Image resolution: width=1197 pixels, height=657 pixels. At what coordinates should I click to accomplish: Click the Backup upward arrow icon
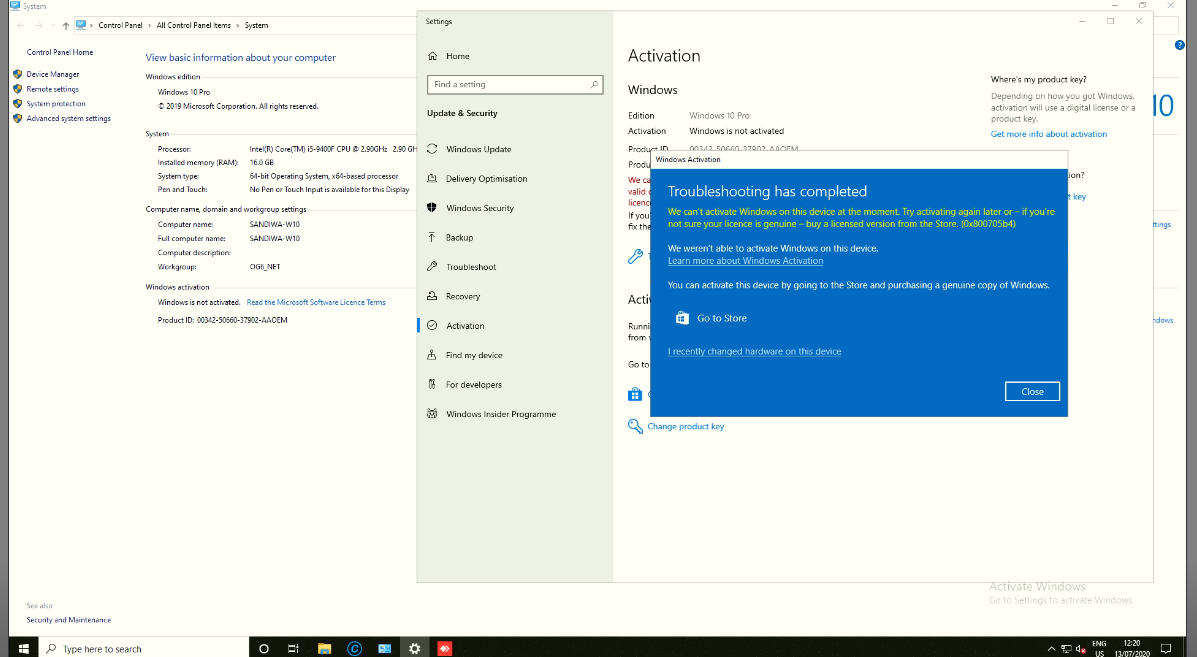click(x=432, y=237)
